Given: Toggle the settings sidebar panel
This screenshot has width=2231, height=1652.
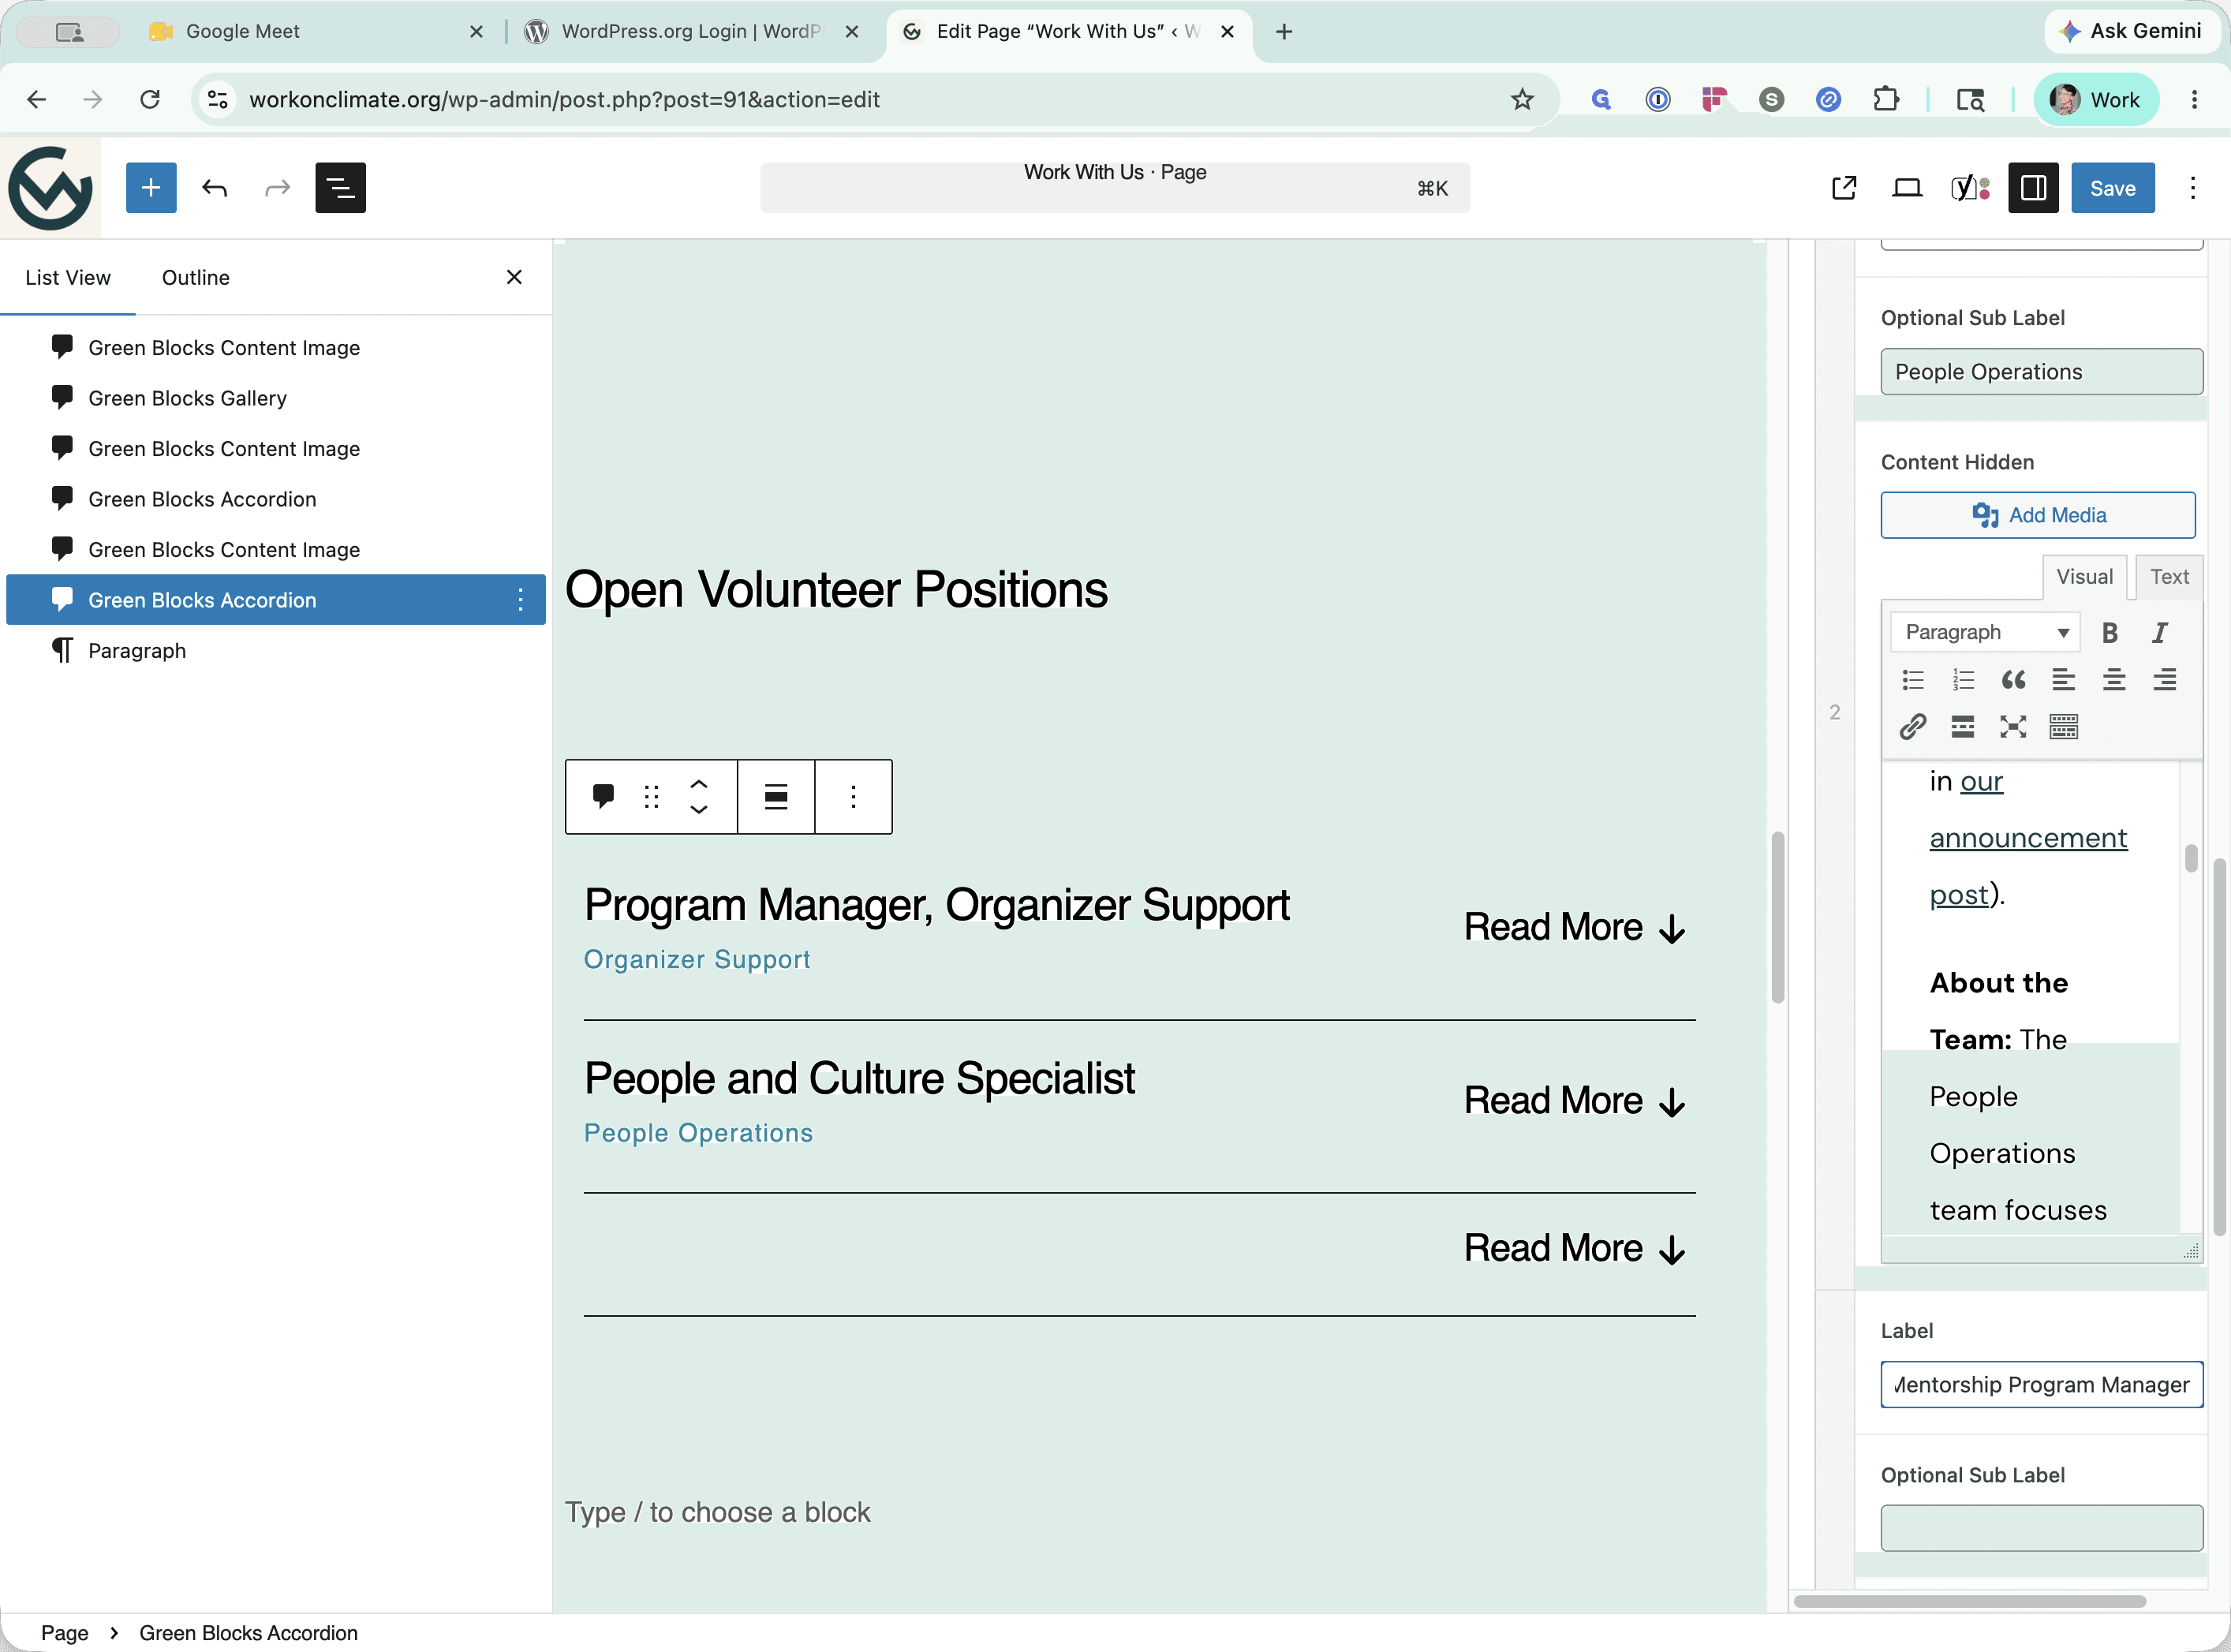Looking at the screenshot, I should (x=2033, y=188).
